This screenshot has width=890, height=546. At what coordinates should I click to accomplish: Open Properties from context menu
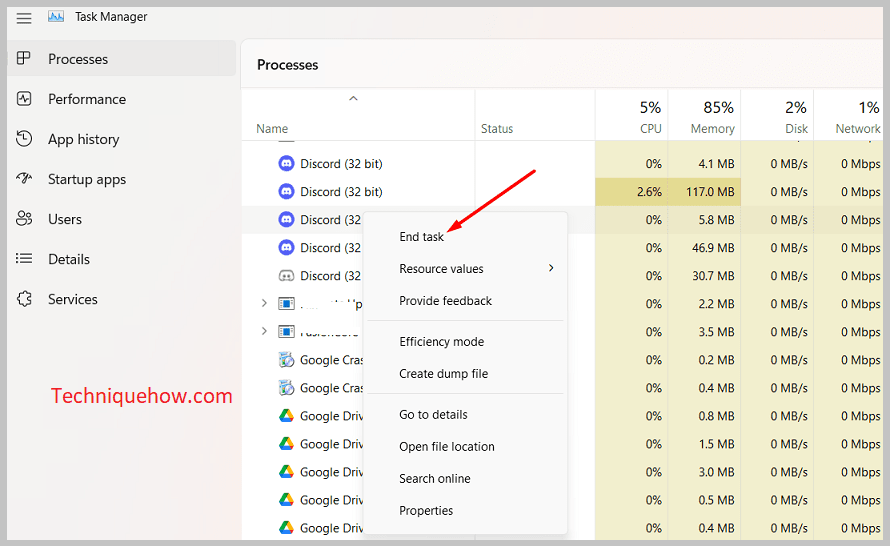click(426, 510)
